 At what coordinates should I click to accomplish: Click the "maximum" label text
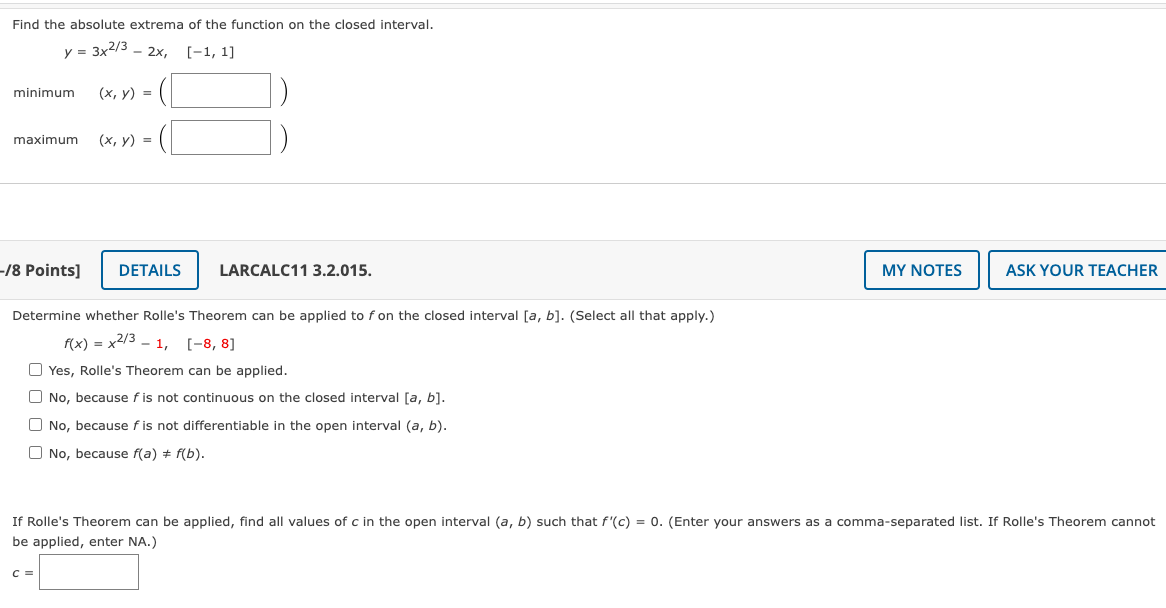pyautogui.click(x=45, y=140)
